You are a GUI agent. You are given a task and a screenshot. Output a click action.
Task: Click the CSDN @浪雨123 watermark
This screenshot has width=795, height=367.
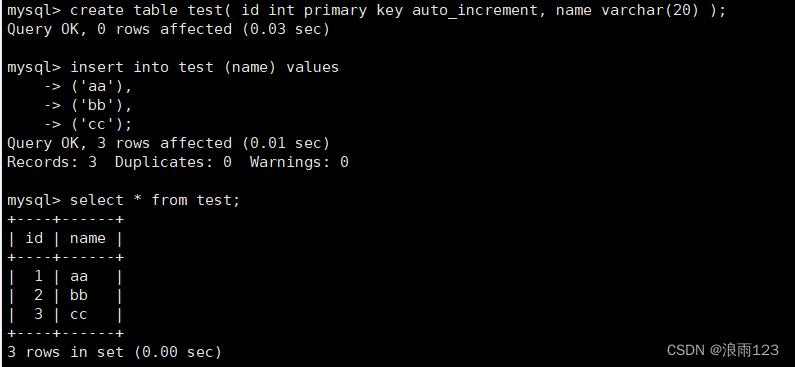pos(722,350)
